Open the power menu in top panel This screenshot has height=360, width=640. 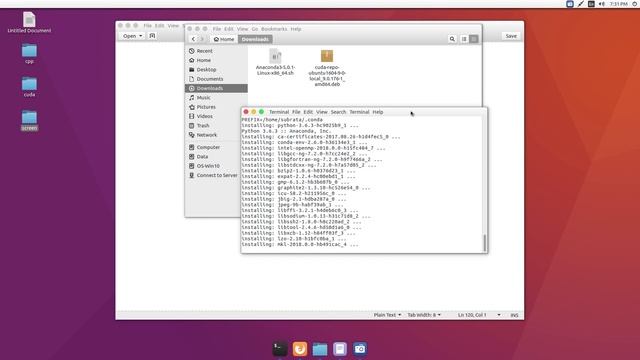[635, 4]
